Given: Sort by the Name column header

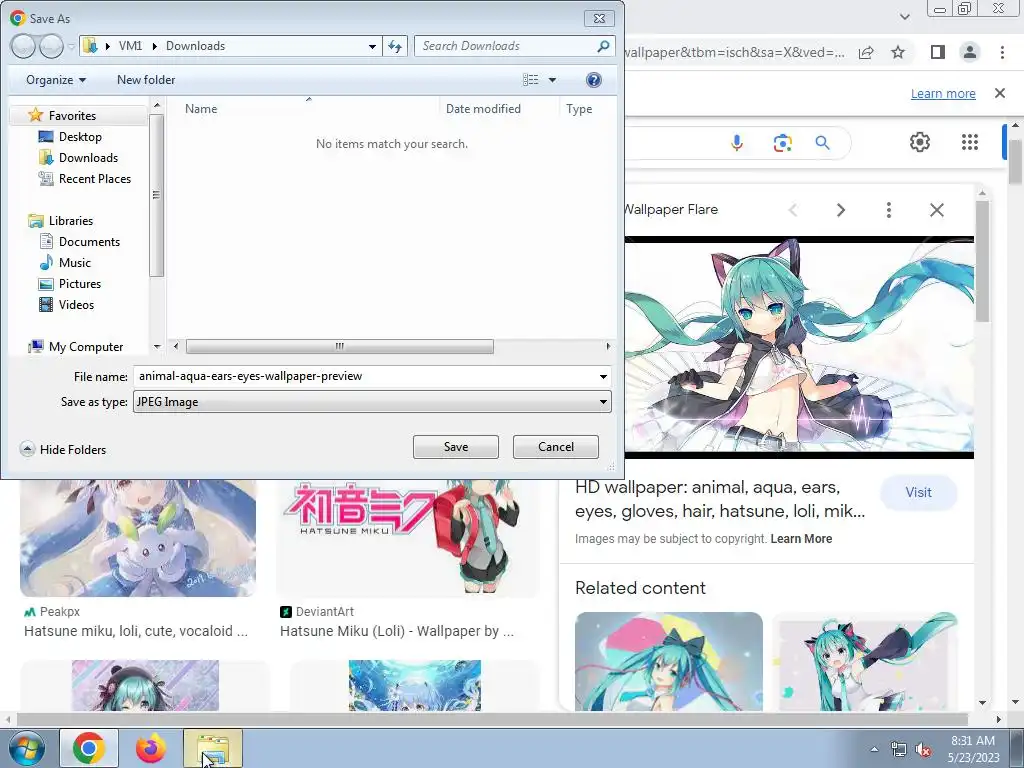Looking at the screenshot, I should coord(200,109).
